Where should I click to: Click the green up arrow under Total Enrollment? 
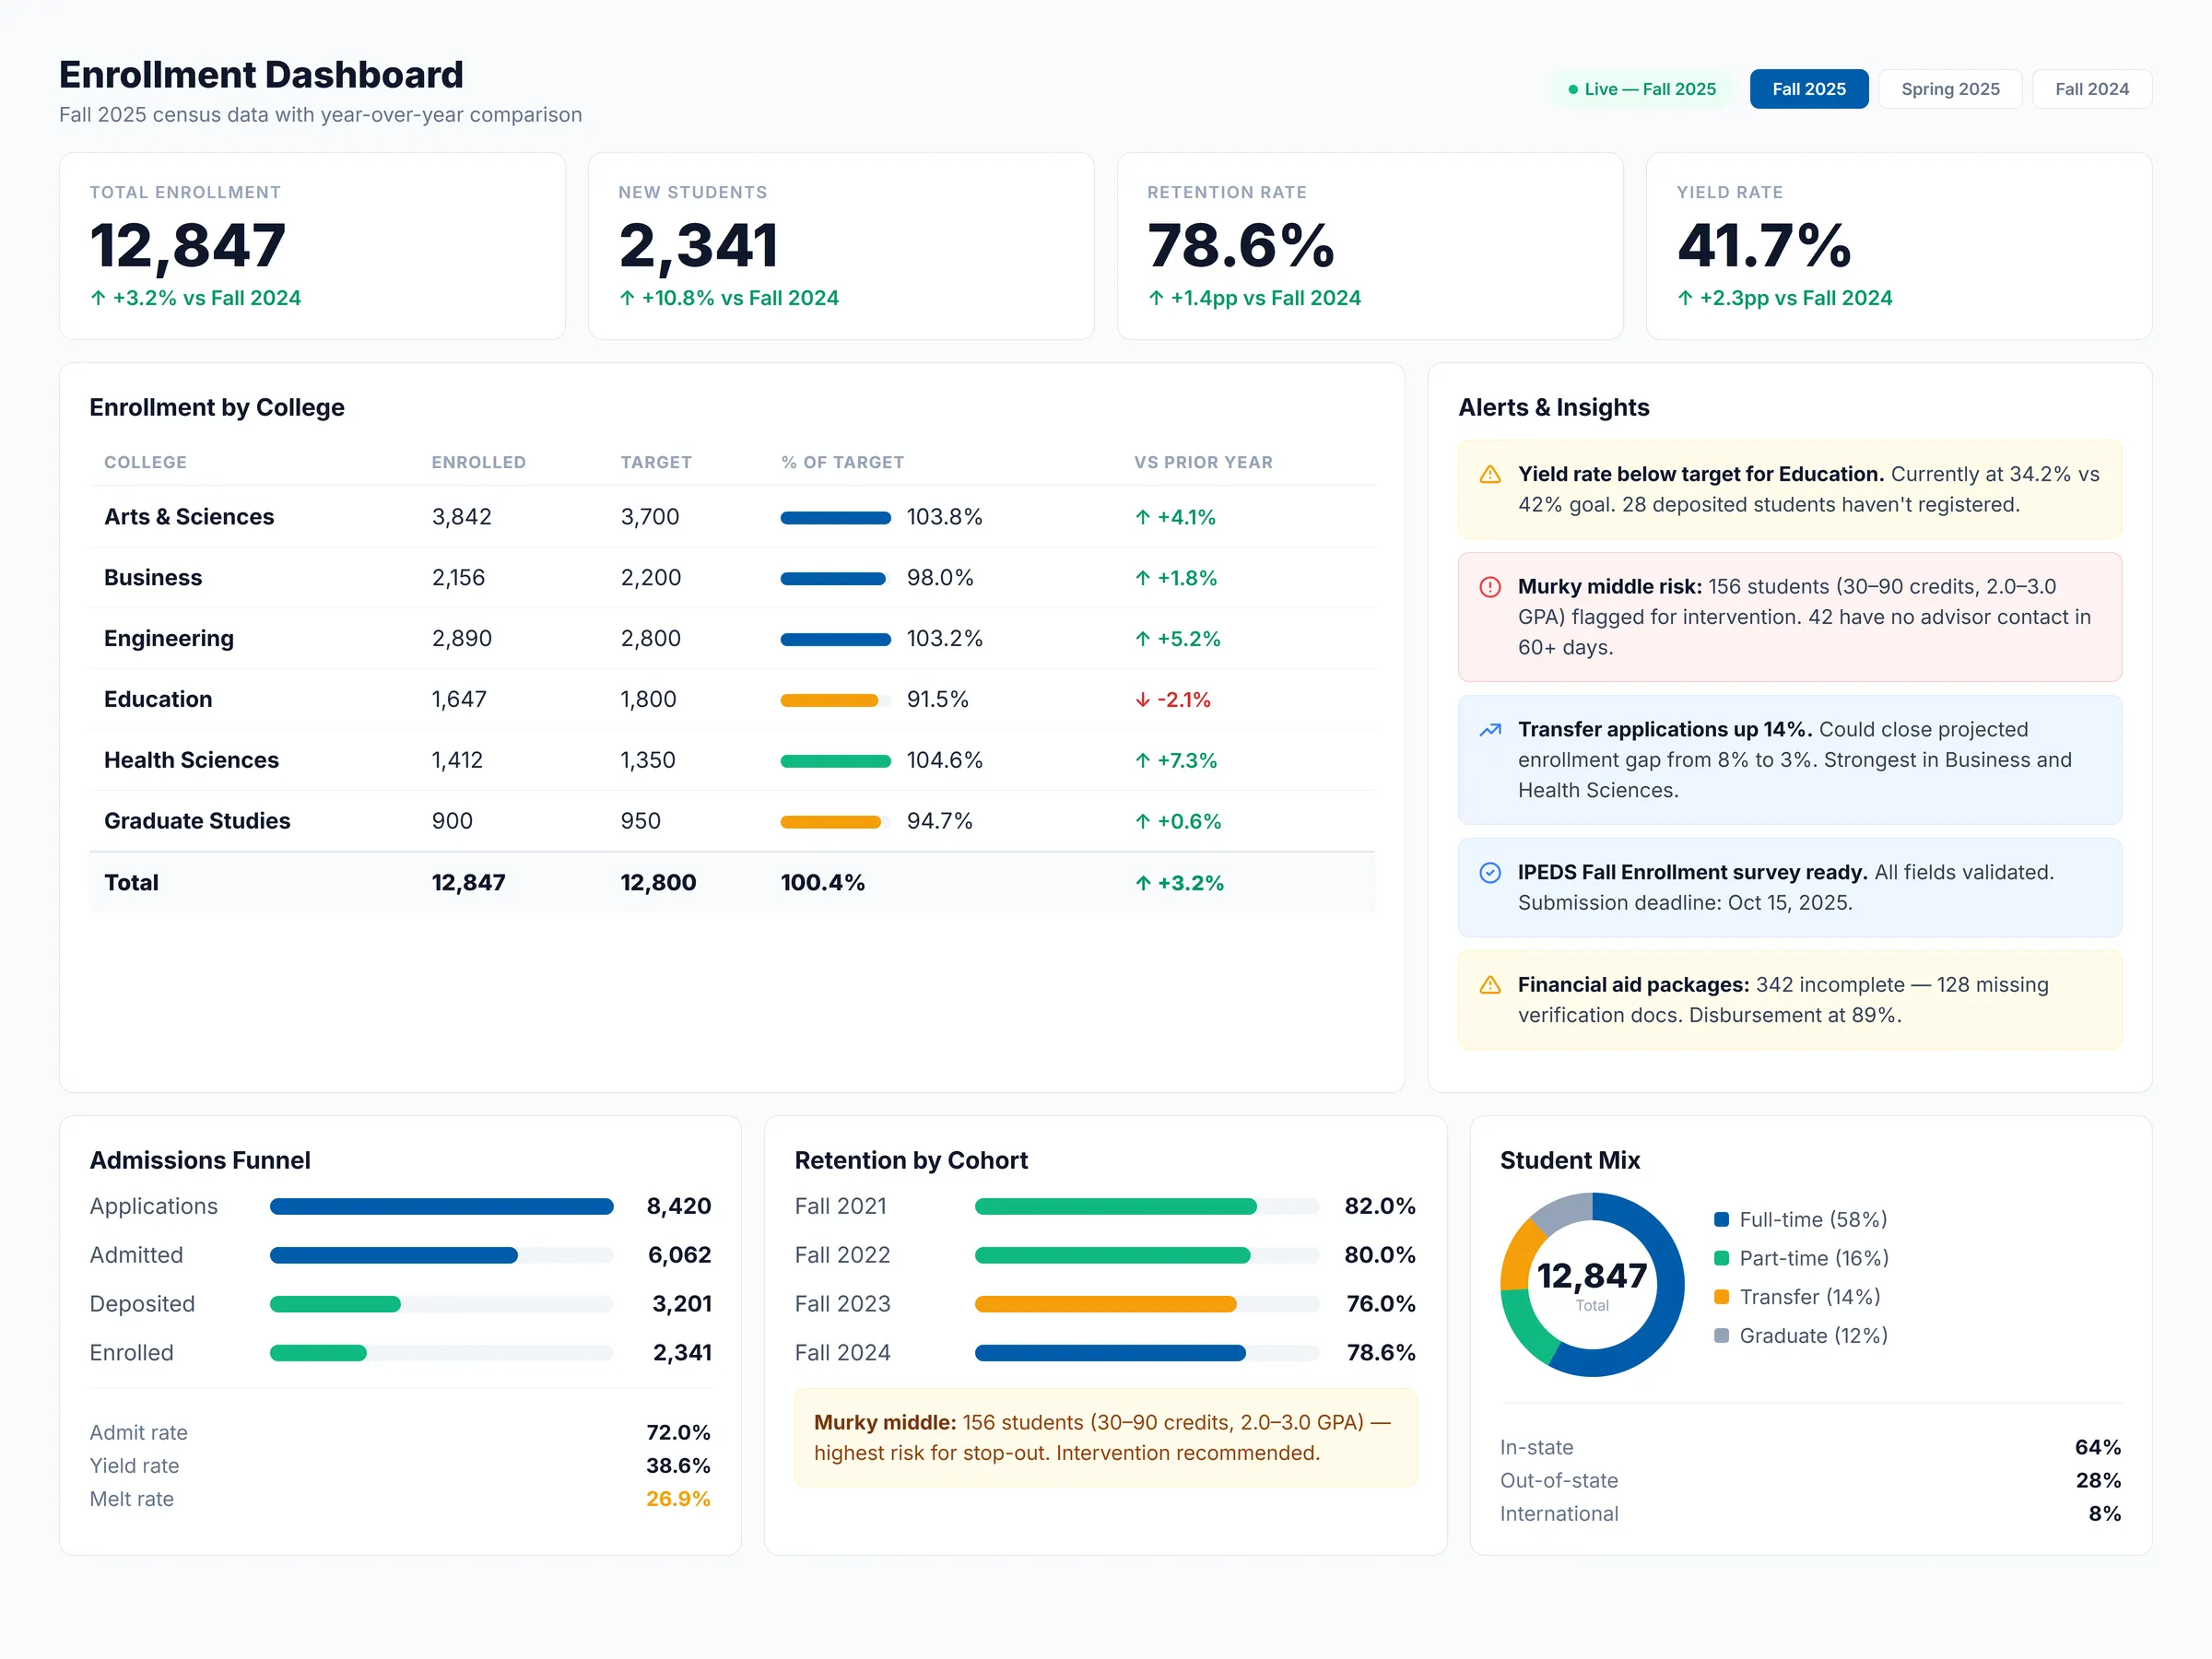click(x=98, y=298)
